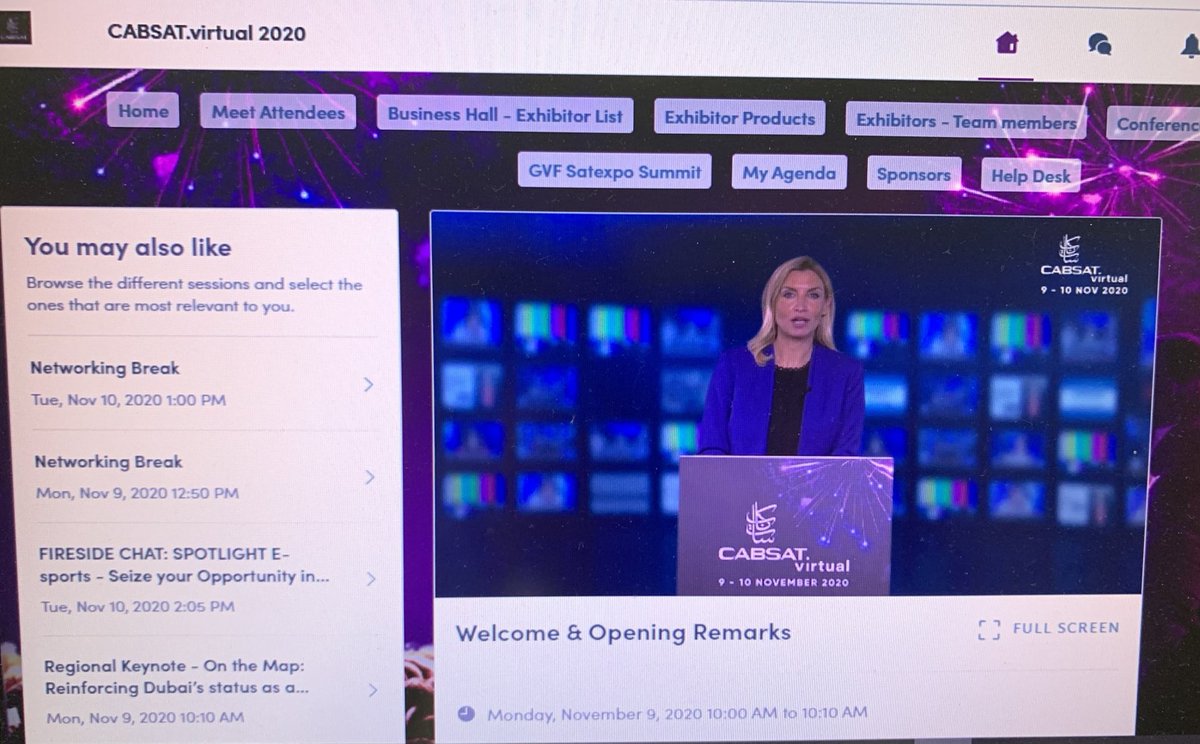Open the Home icon in top bar
This screenshot has width=1200, height=744.
click(x=1007, y=43)
